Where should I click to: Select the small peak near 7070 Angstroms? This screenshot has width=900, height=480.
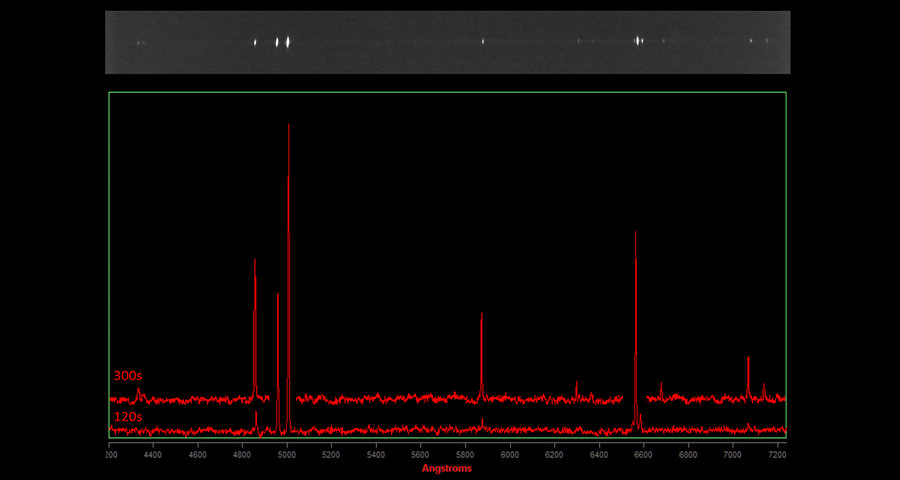pos(748,358)
